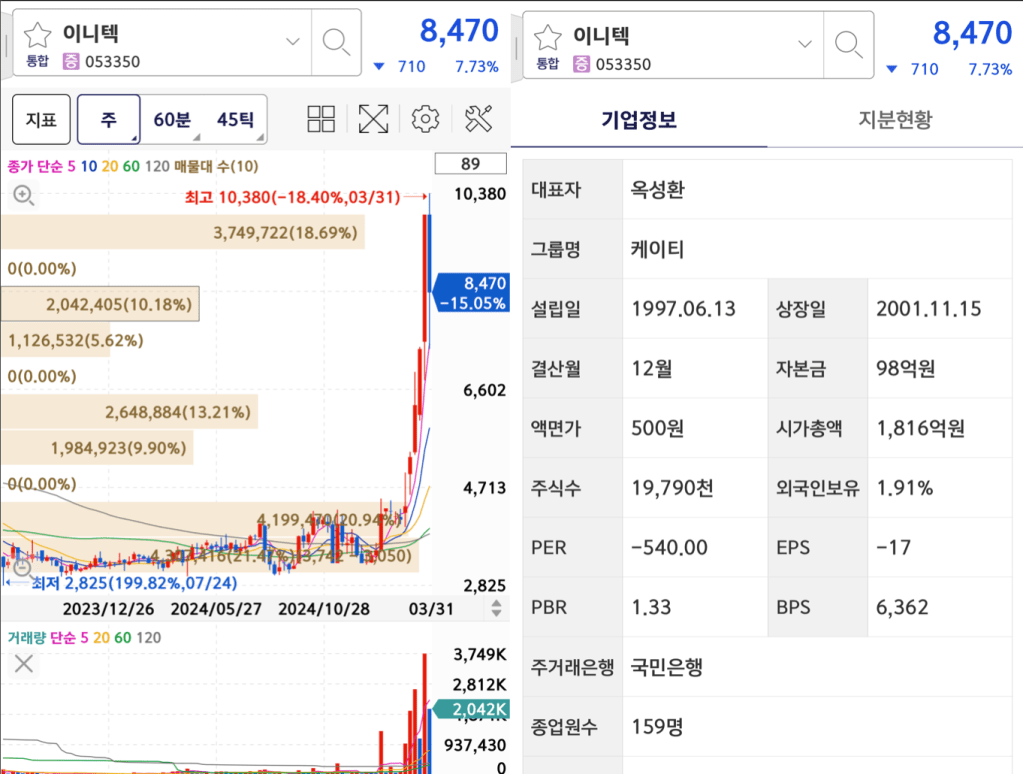The height and width of the screenshot is (774, 1023).
Task: Close the volume sub-chart with X
Action: [23, 664]
